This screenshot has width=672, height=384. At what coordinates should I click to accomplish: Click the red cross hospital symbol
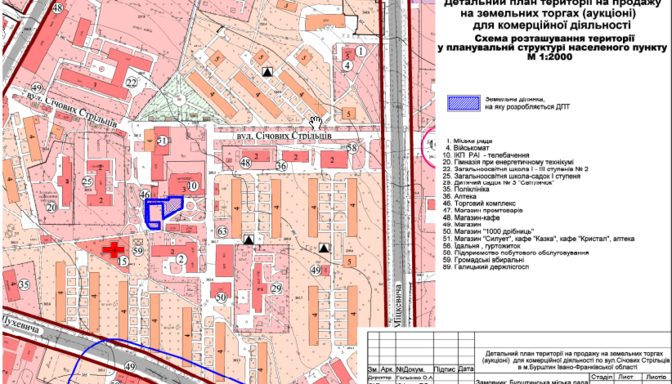[113, 249]
